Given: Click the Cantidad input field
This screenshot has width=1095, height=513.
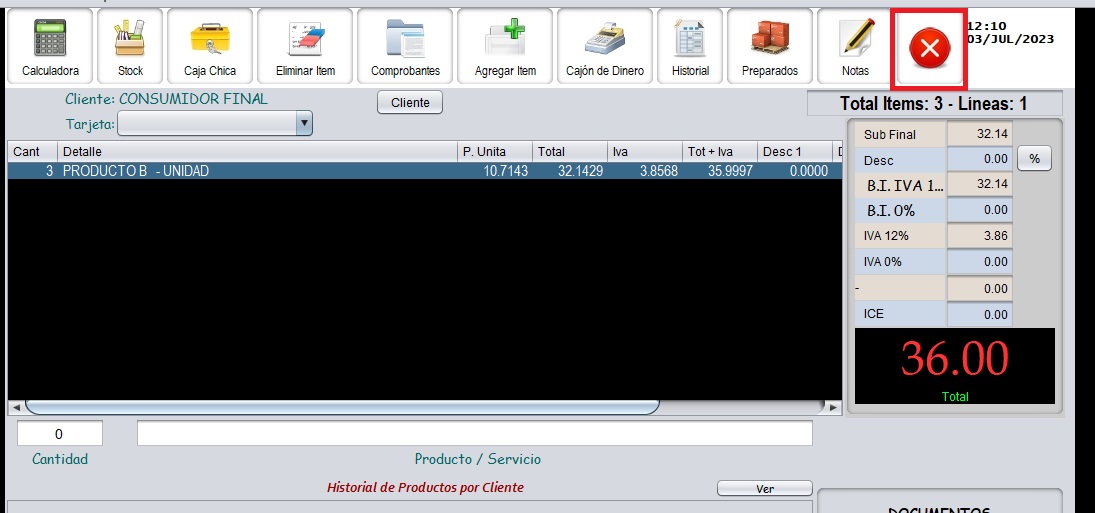Looking at the screenshot, I should [60, 434].
